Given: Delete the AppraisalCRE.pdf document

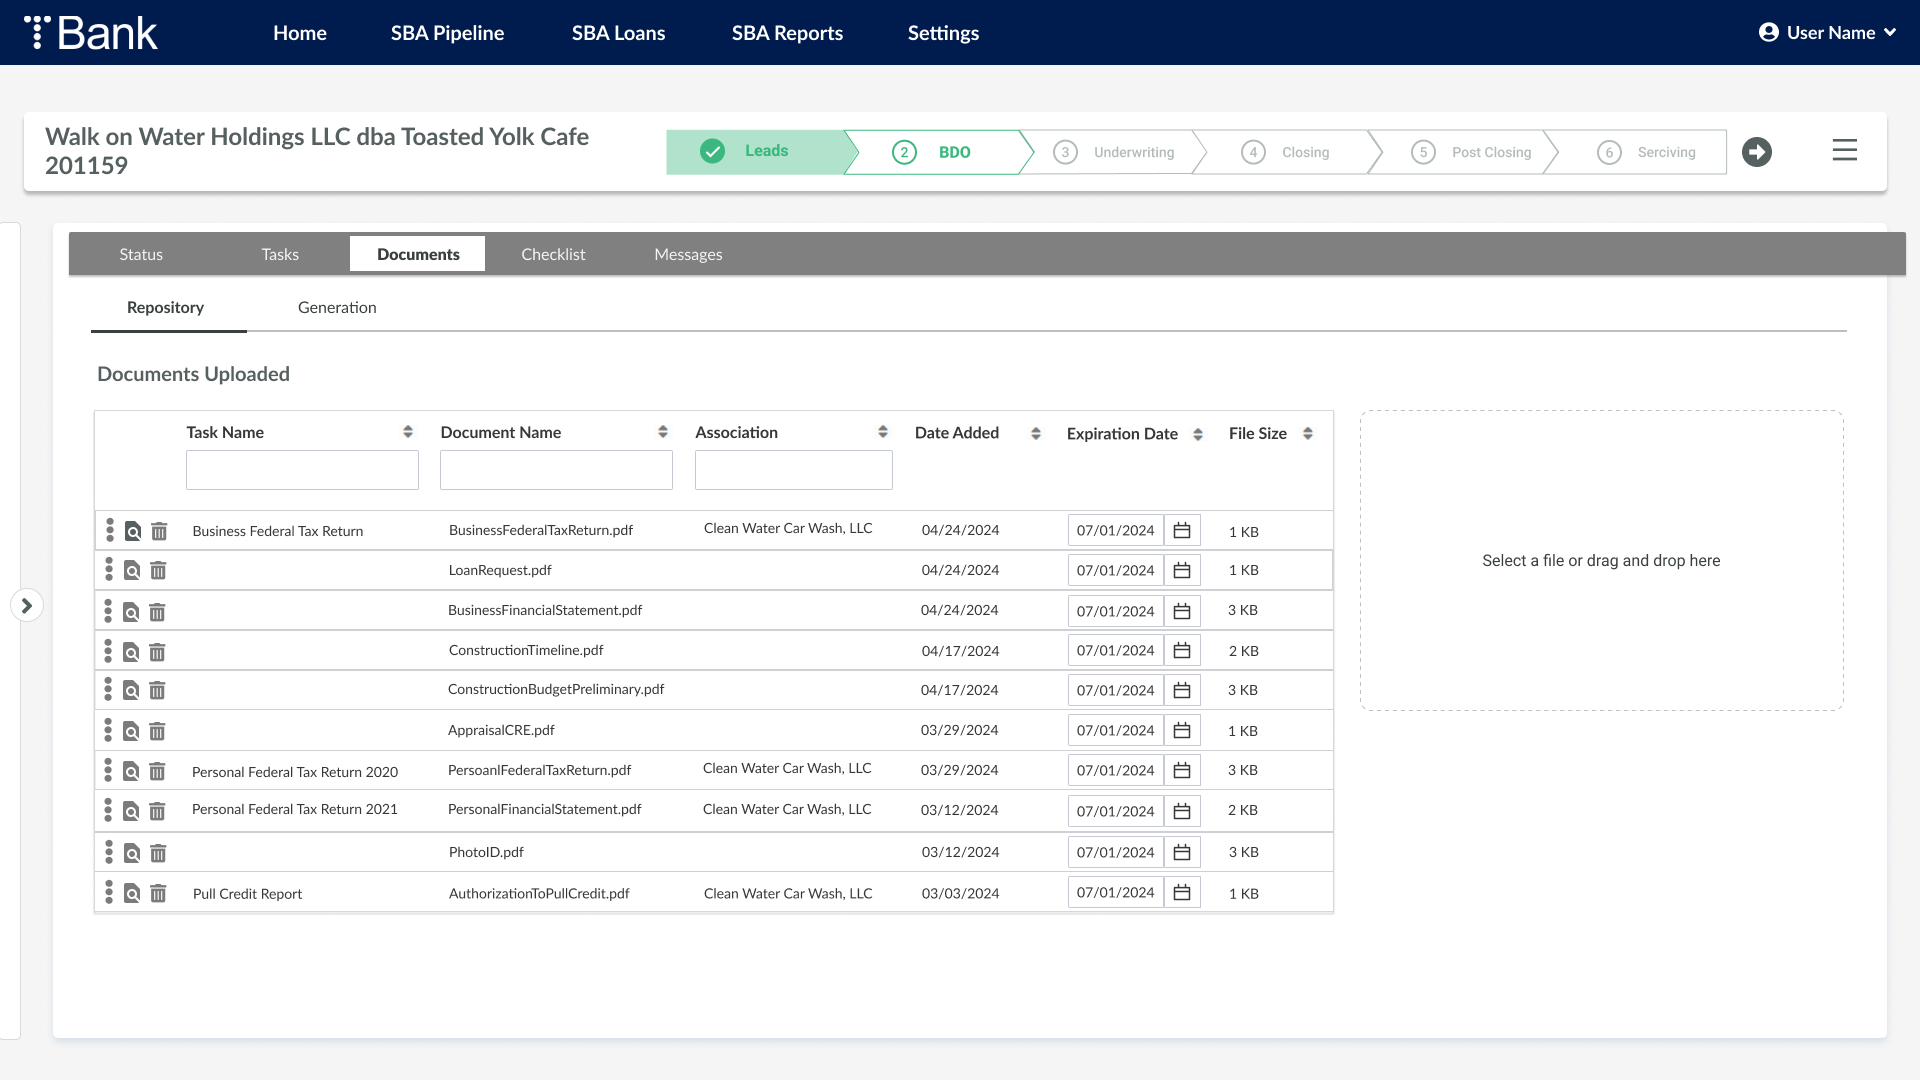Looking at the screenshot, I should click(x=158, y=731).
